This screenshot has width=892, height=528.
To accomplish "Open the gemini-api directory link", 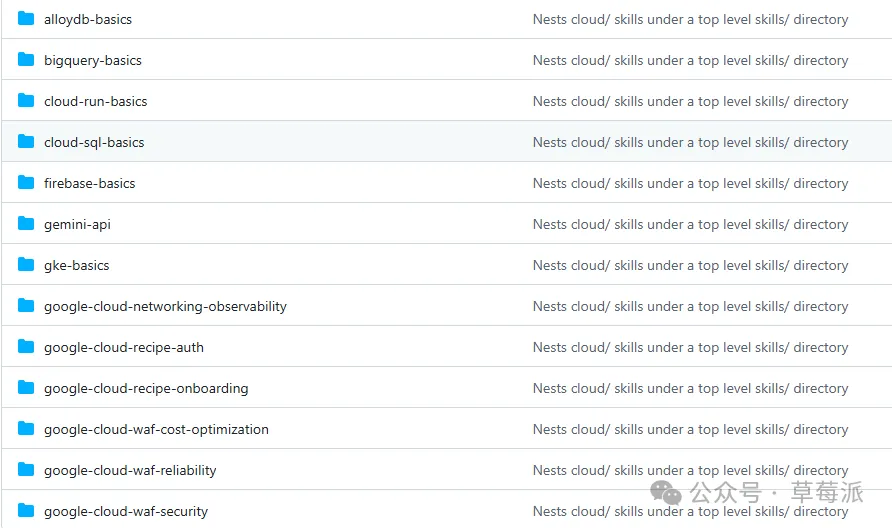I will (77, 224).
